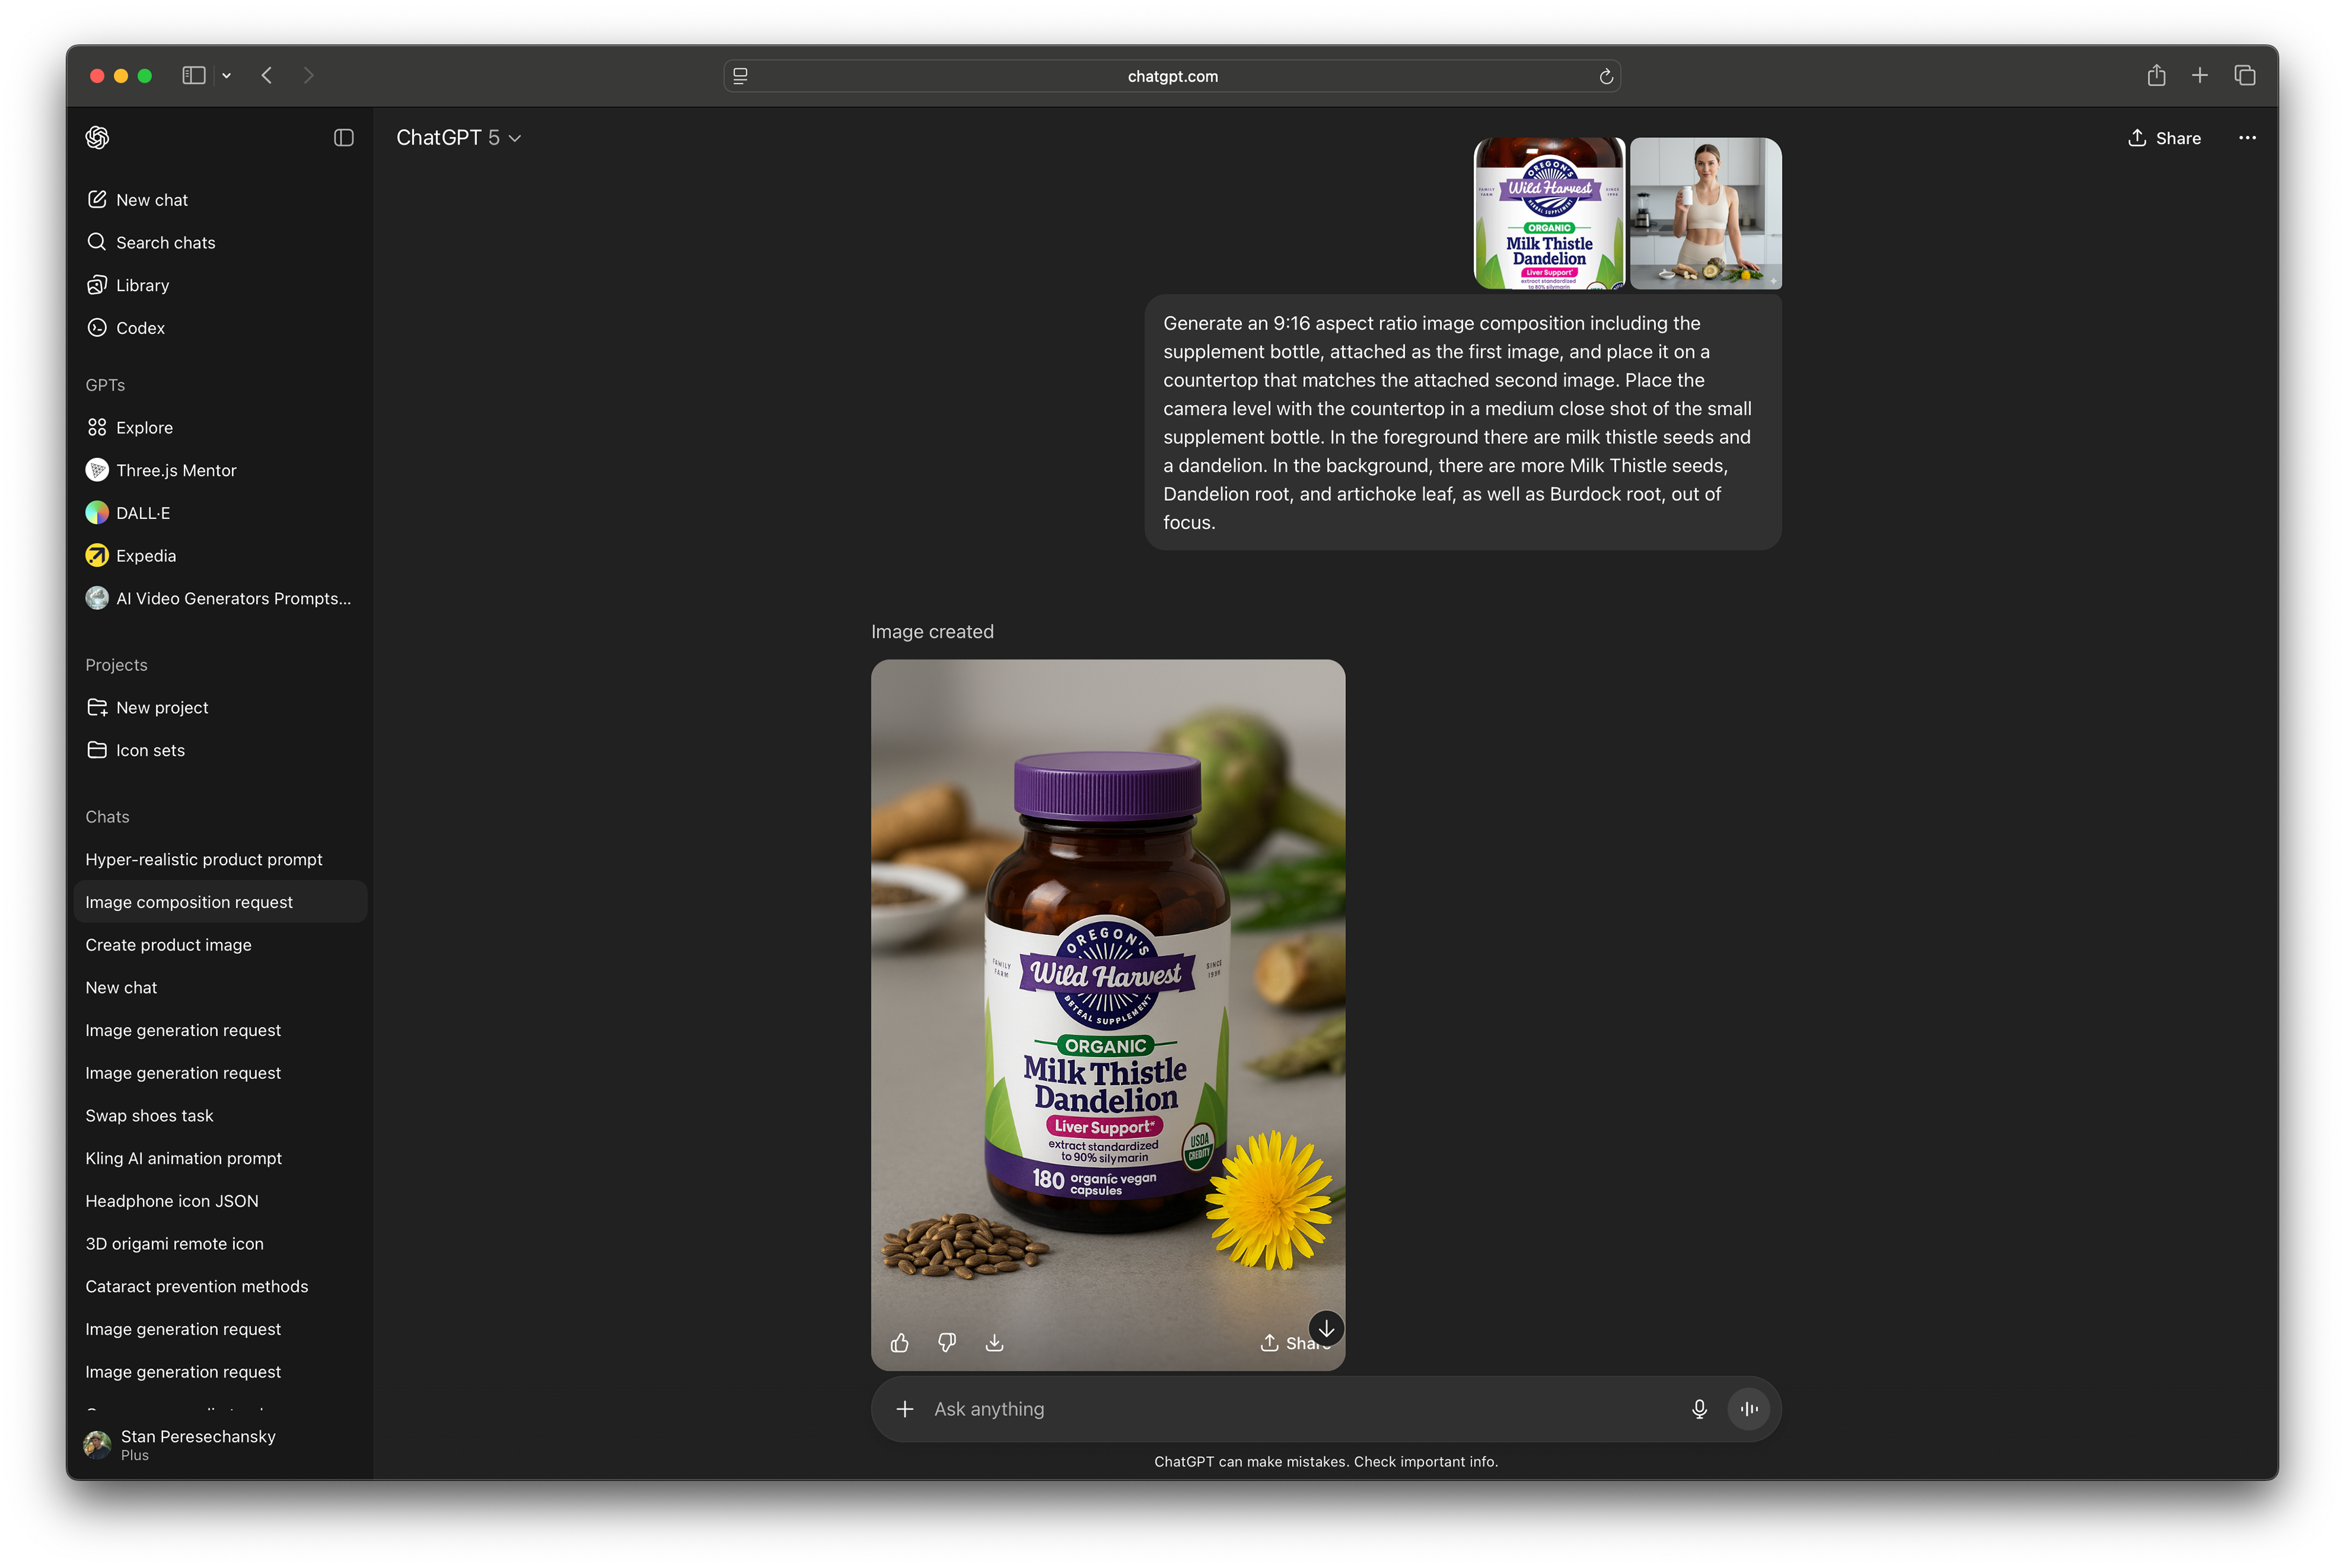Viewport: 2345px width, 1568px height.
Task: Click the thumbs up icon under image
Action: click(x=900, y=1343)
